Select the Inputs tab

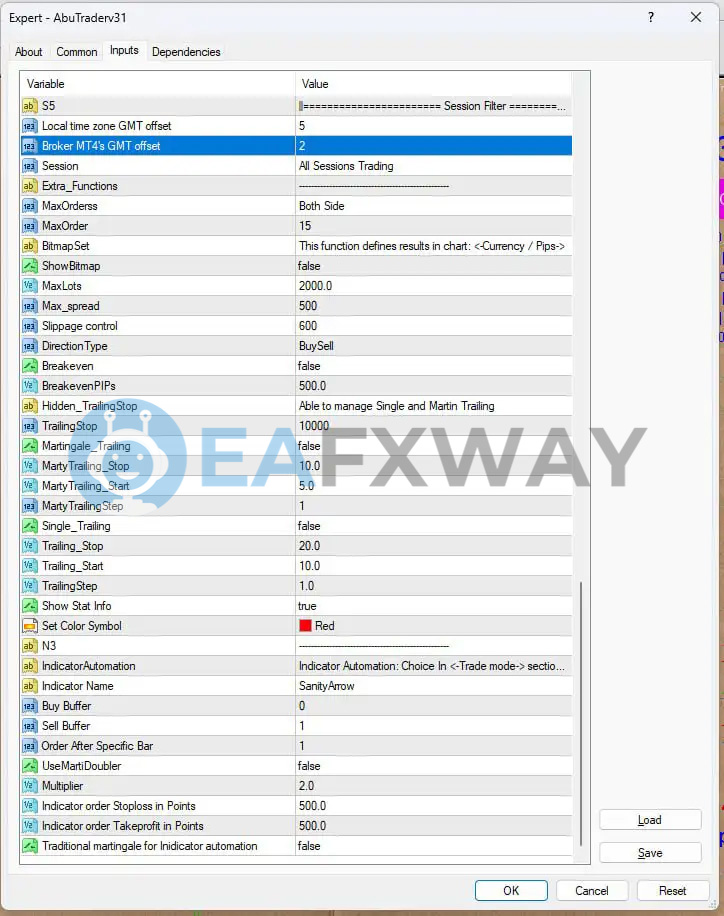point(124,50)
